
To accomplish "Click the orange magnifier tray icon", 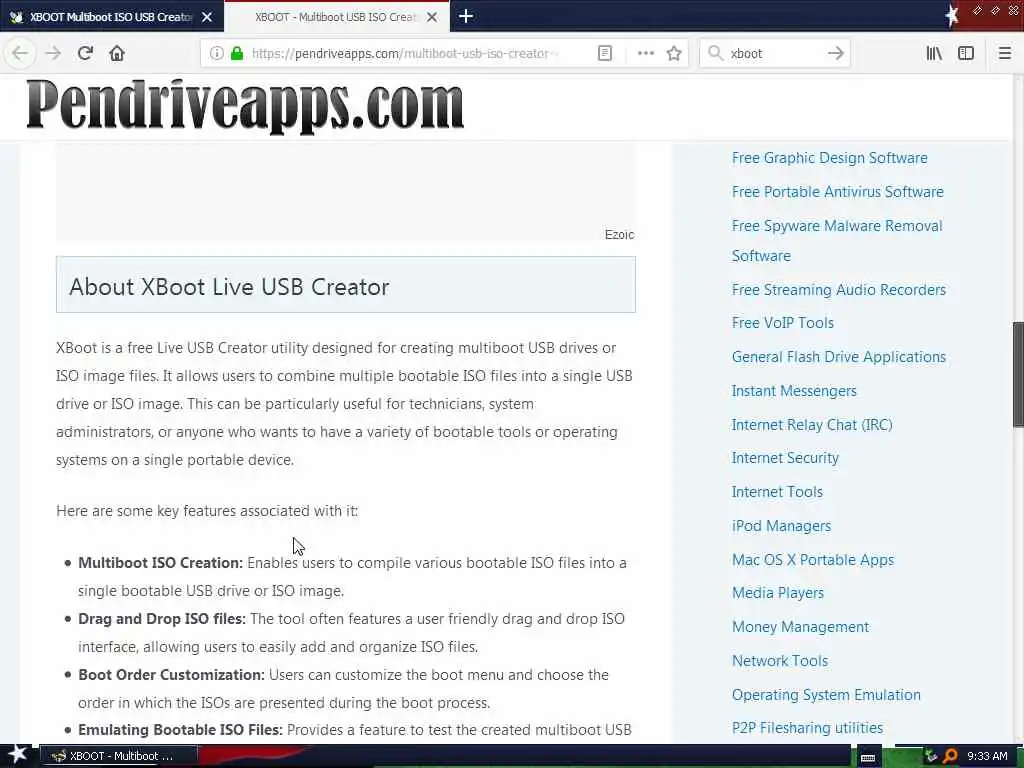I will pos(950,756).
